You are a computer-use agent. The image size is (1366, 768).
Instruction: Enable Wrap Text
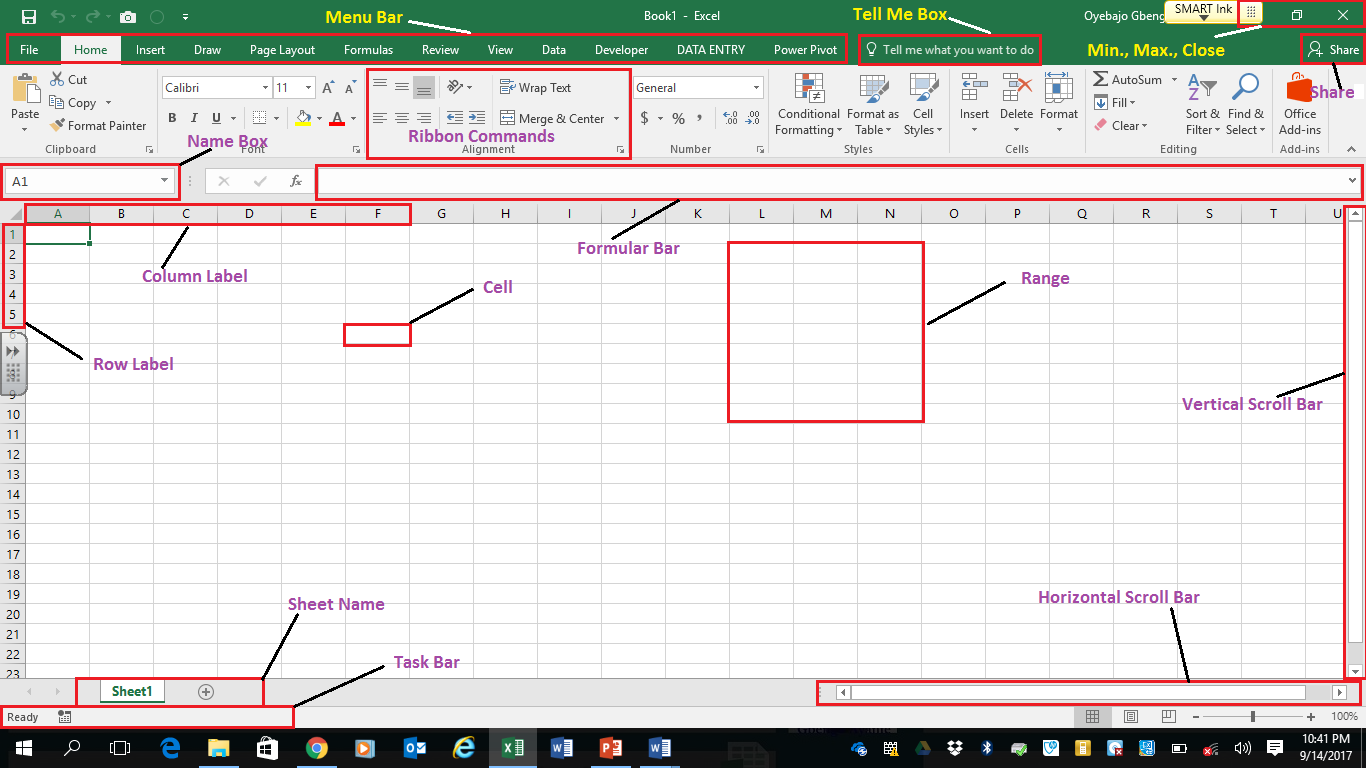pos(536,87)
